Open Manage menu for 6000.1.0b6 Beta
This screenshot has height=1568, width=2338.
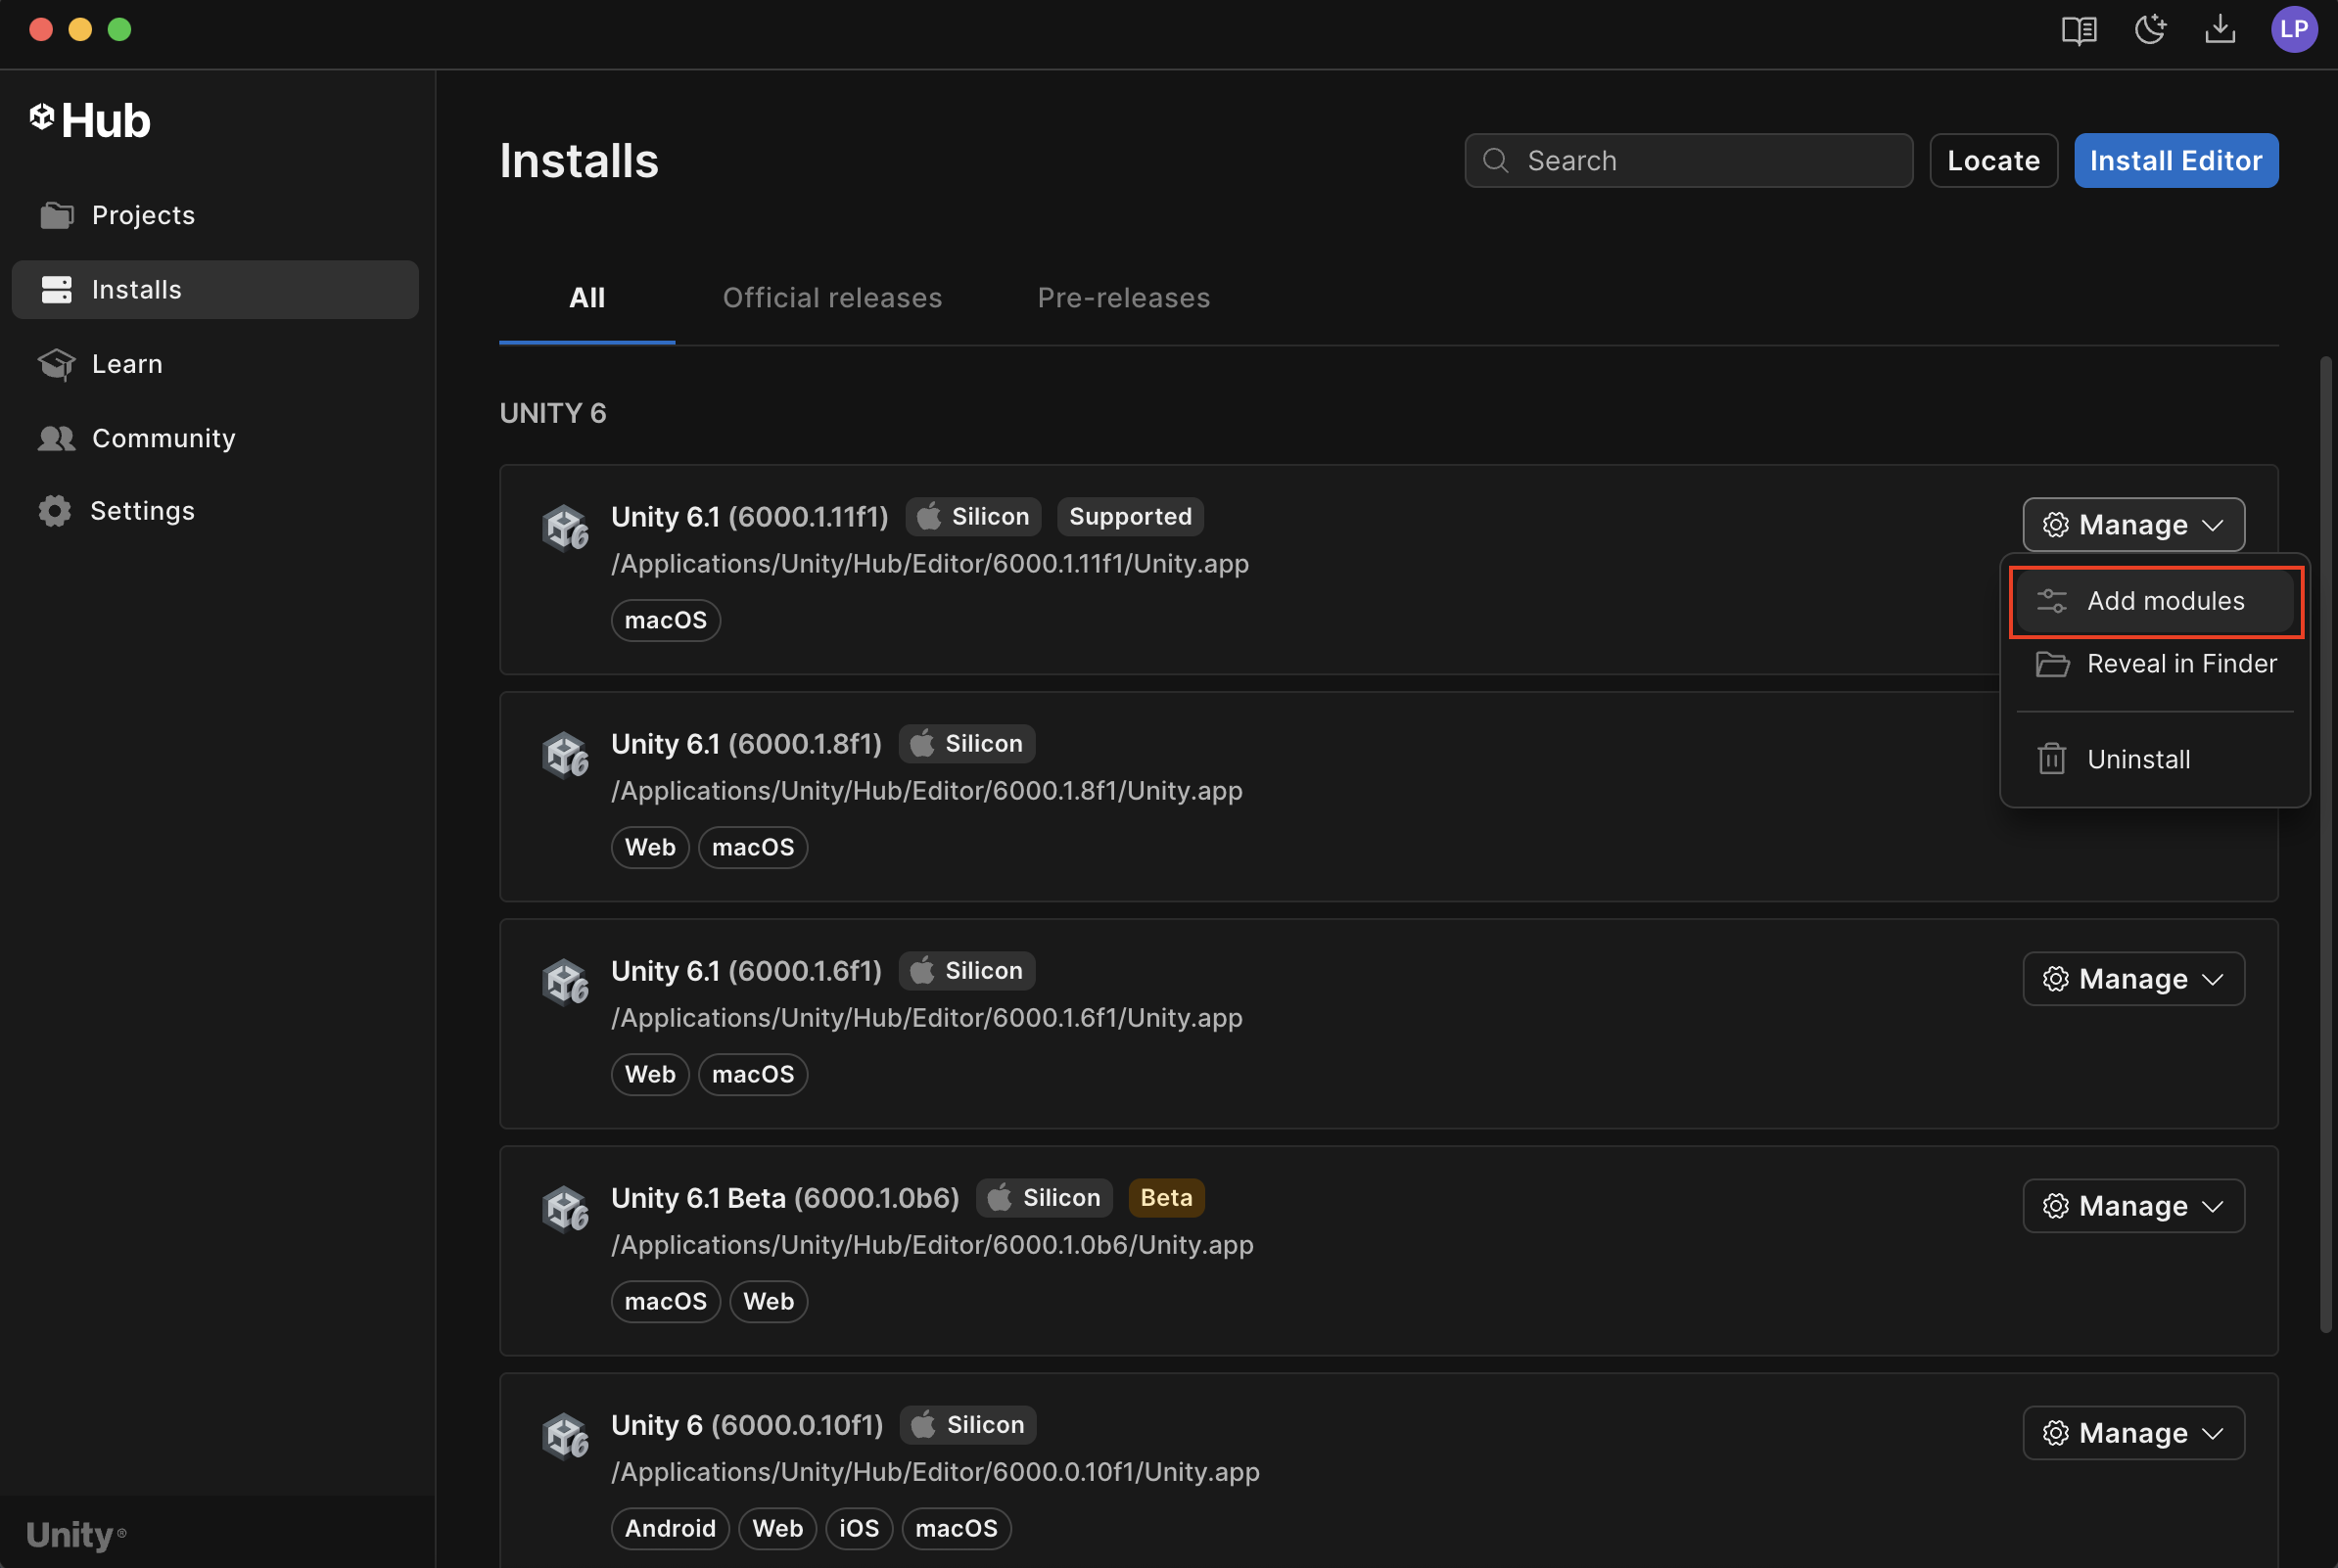click(x=2133, y=1206)
